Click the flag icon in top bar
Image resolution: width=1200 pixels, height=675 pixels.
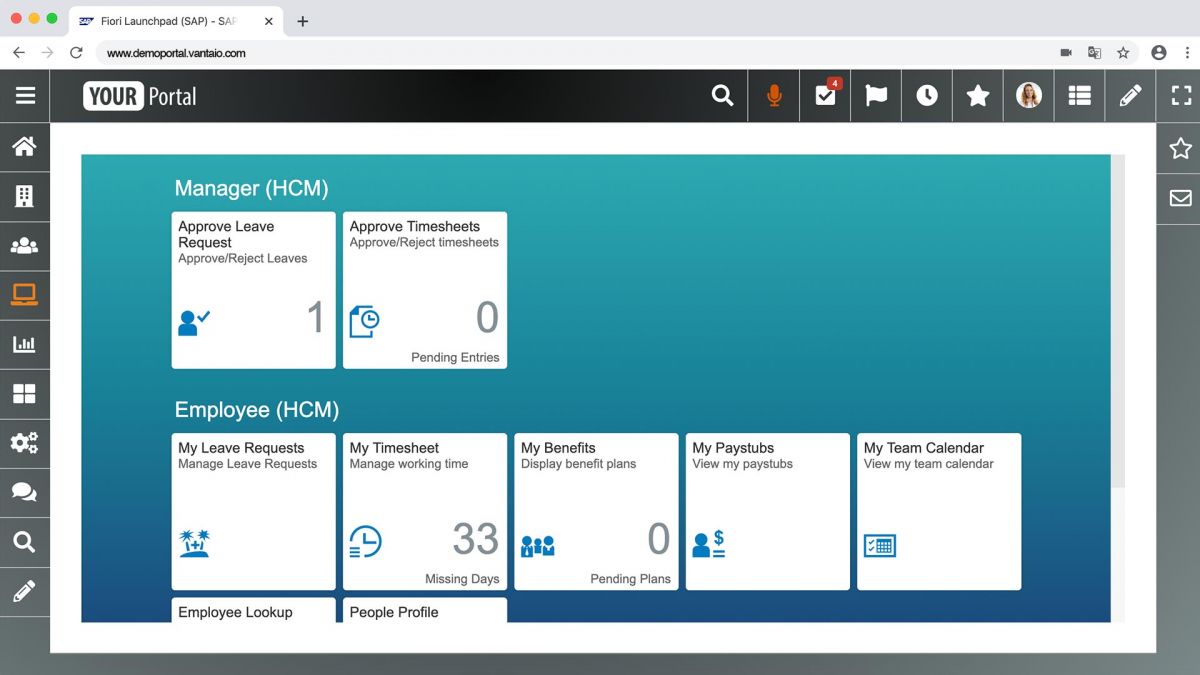click(x=876, y=96)
